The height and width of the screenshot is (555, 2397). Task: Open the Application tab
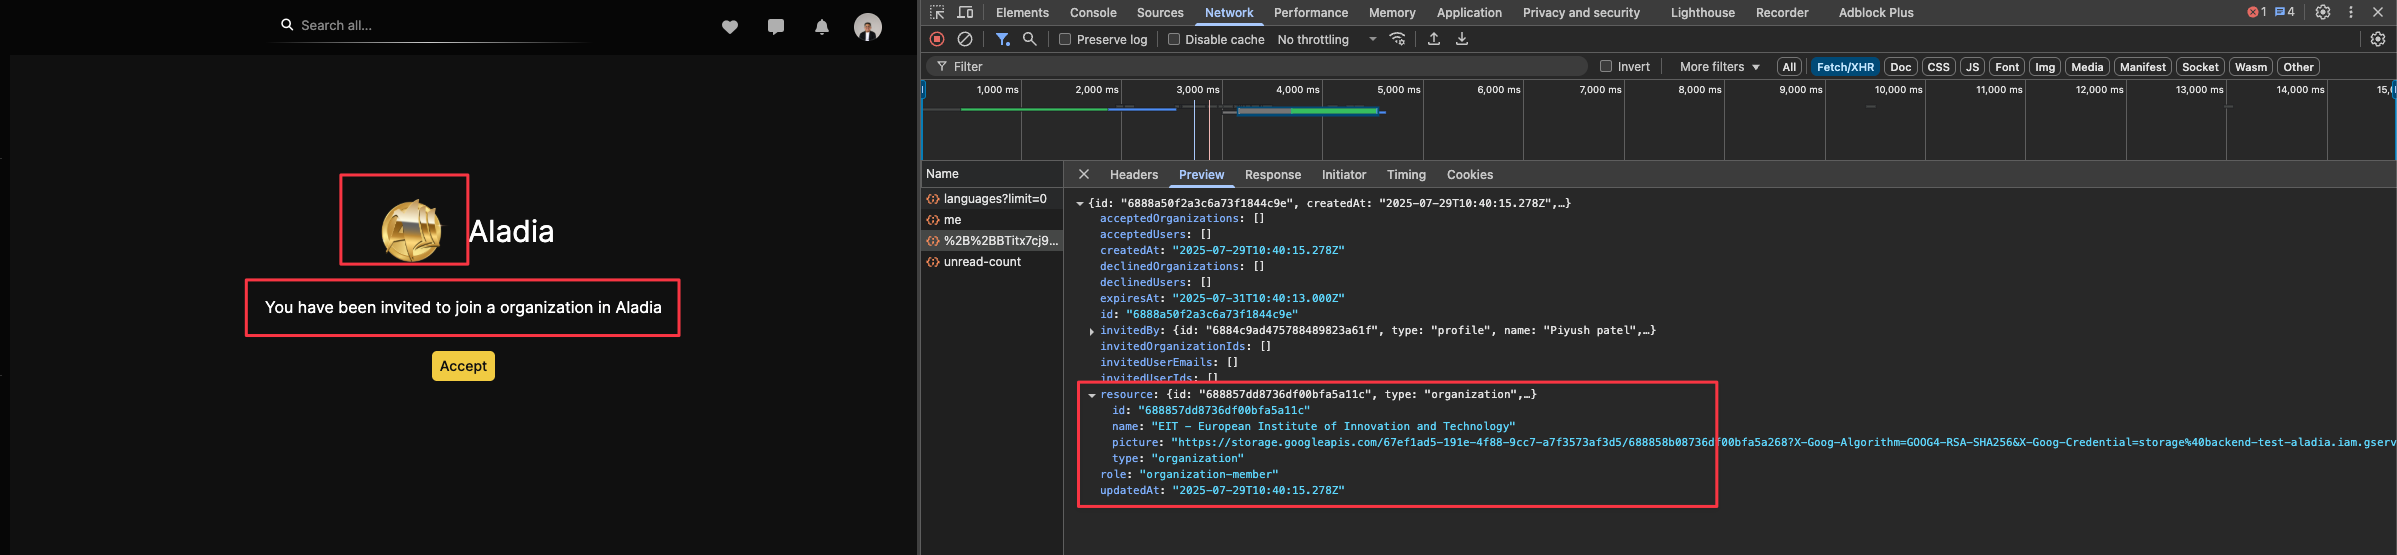point(1469,12)
